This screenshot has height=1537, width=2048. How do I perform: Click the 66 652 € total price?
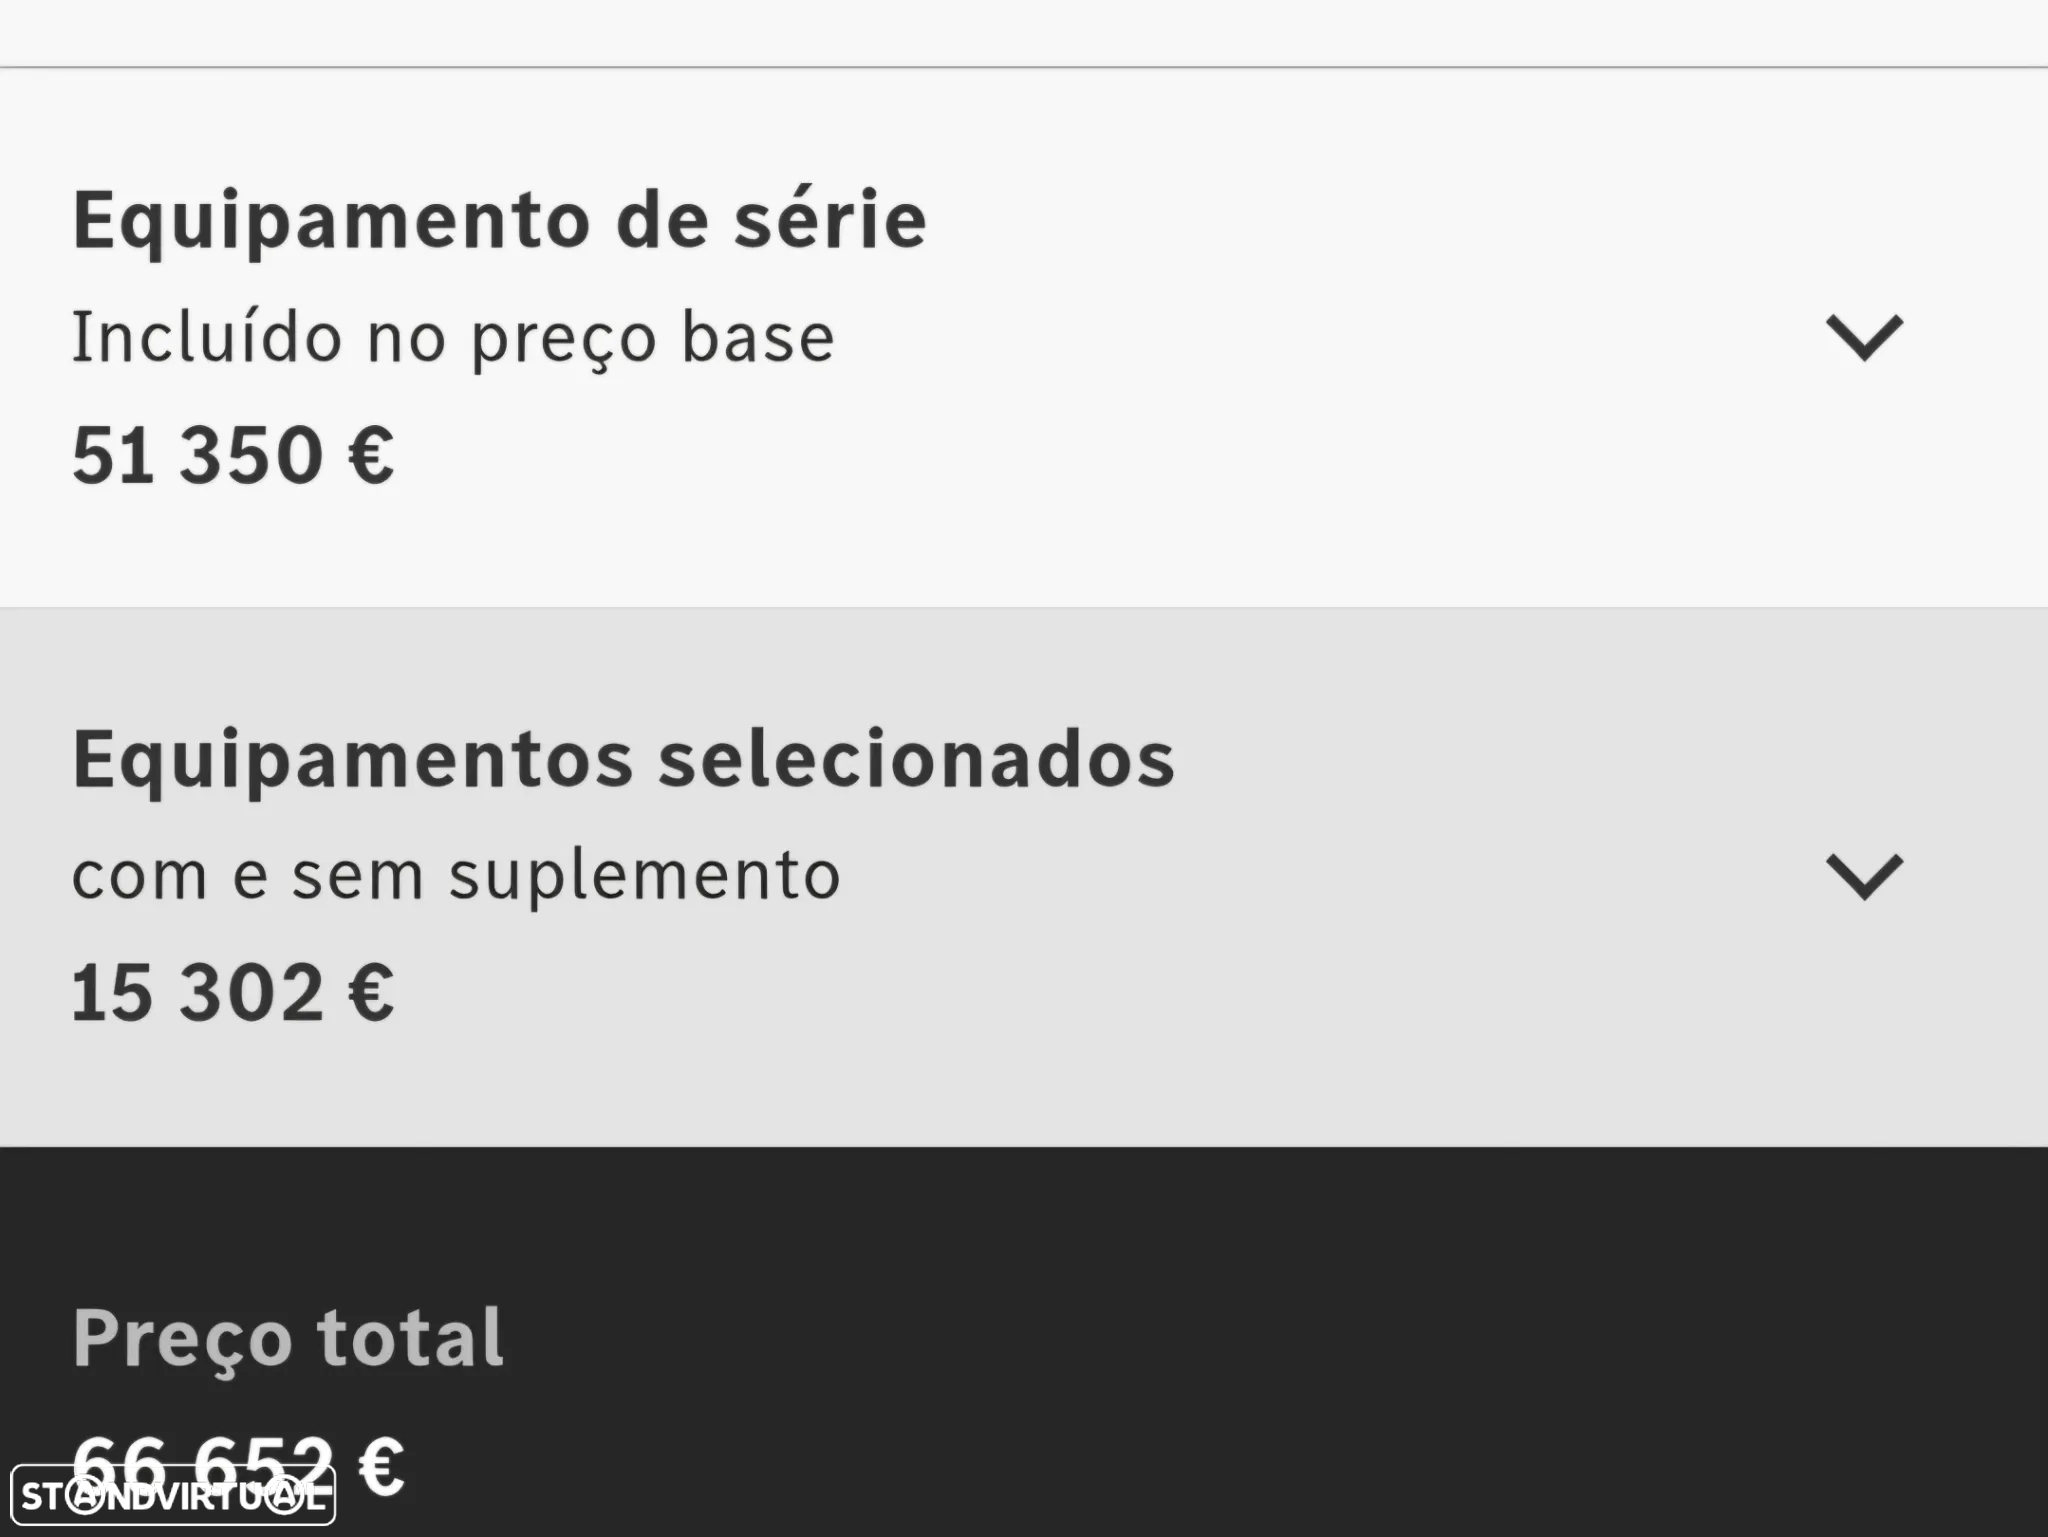238,1466
